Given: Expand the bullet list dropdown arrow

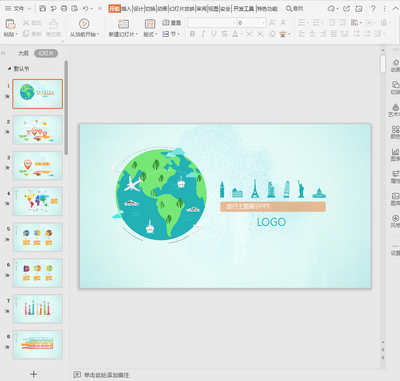Looking at the screenshot, I should coord(308,23).
